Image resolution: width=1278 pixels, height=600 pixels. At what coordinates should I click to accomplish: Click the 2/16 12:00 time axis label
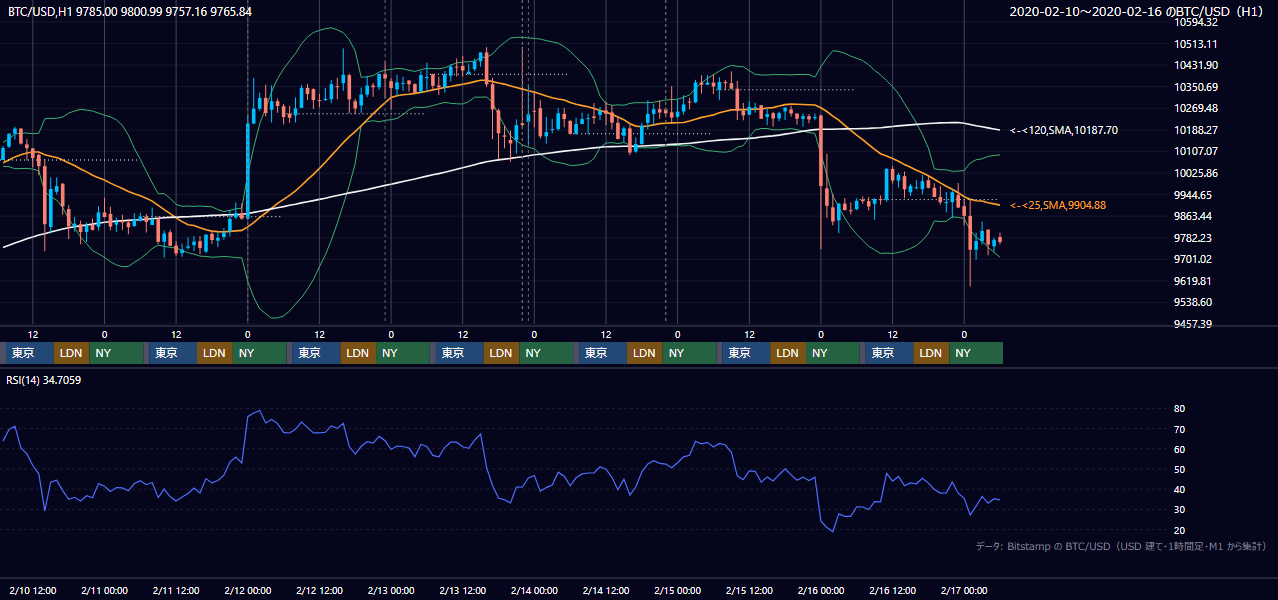click(892, 590)
